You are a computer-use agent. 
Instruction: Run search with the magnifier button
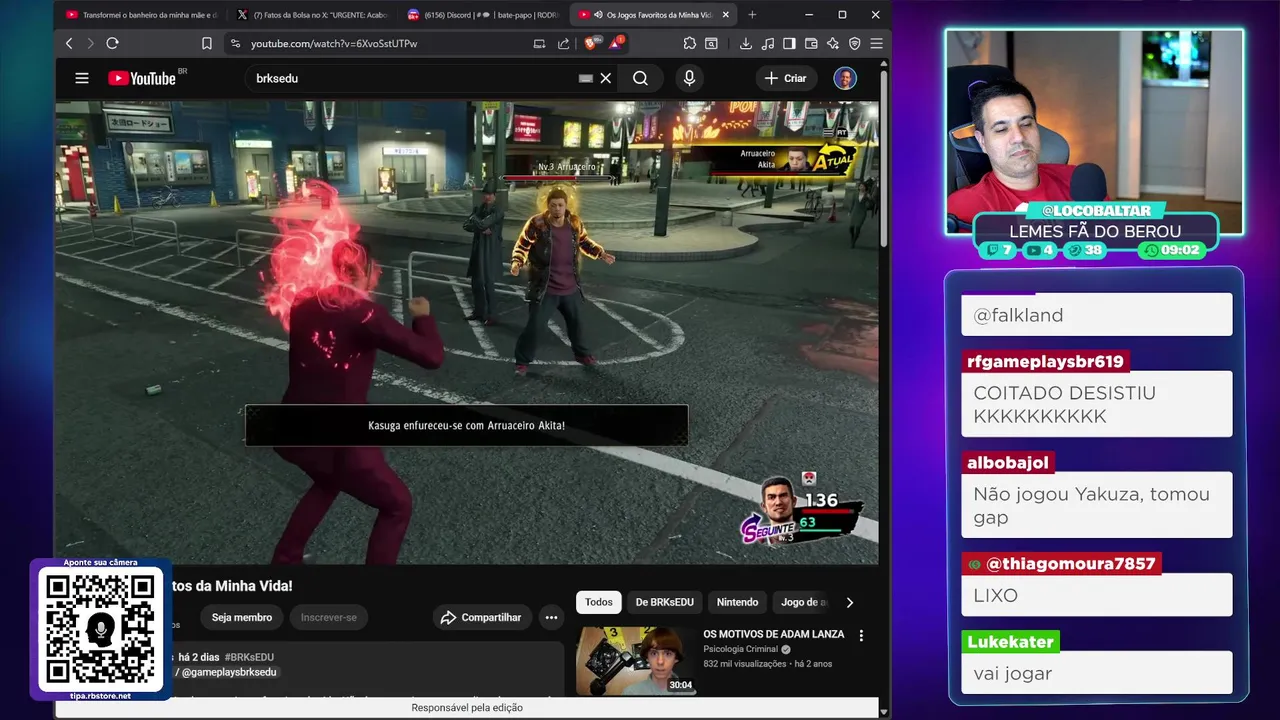point(640,78)
